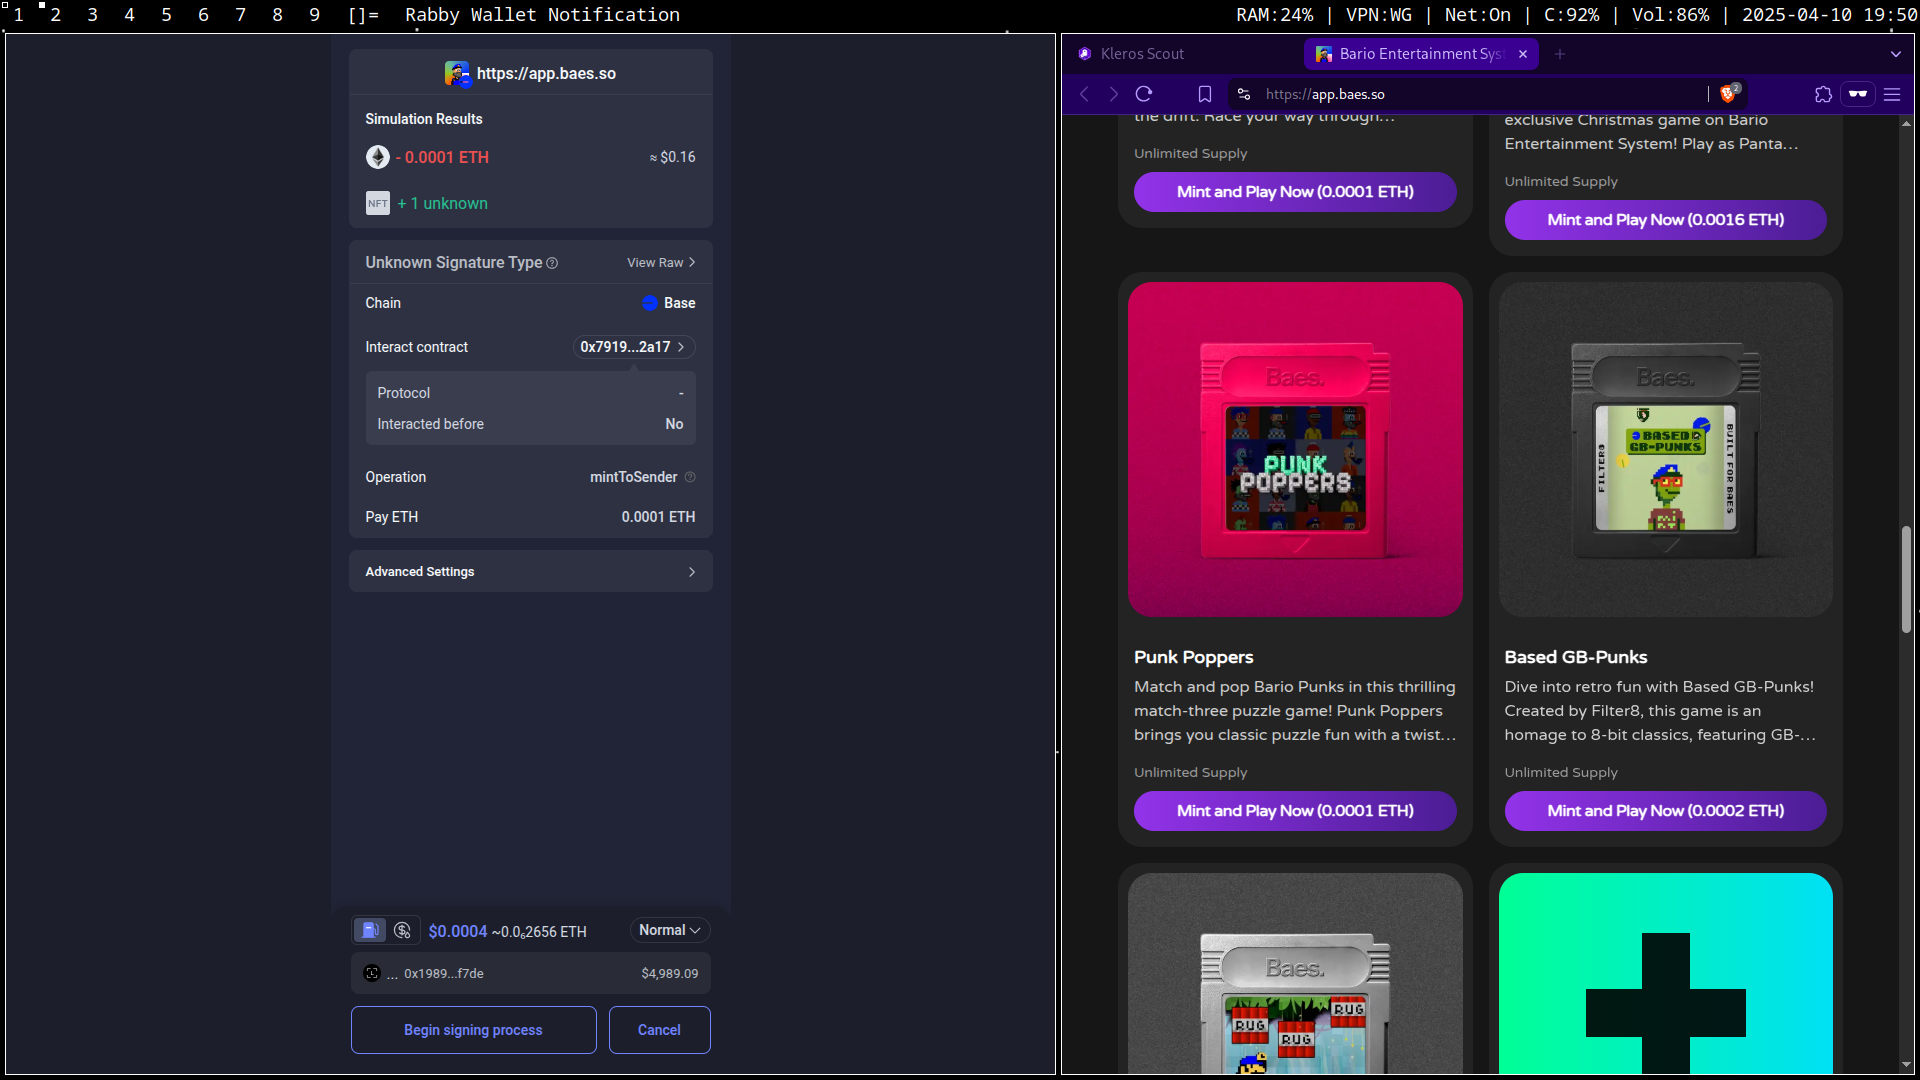Click the Base chain logo icon
This screenshot has height=1080, width=1920.
(x=650, y=303)
